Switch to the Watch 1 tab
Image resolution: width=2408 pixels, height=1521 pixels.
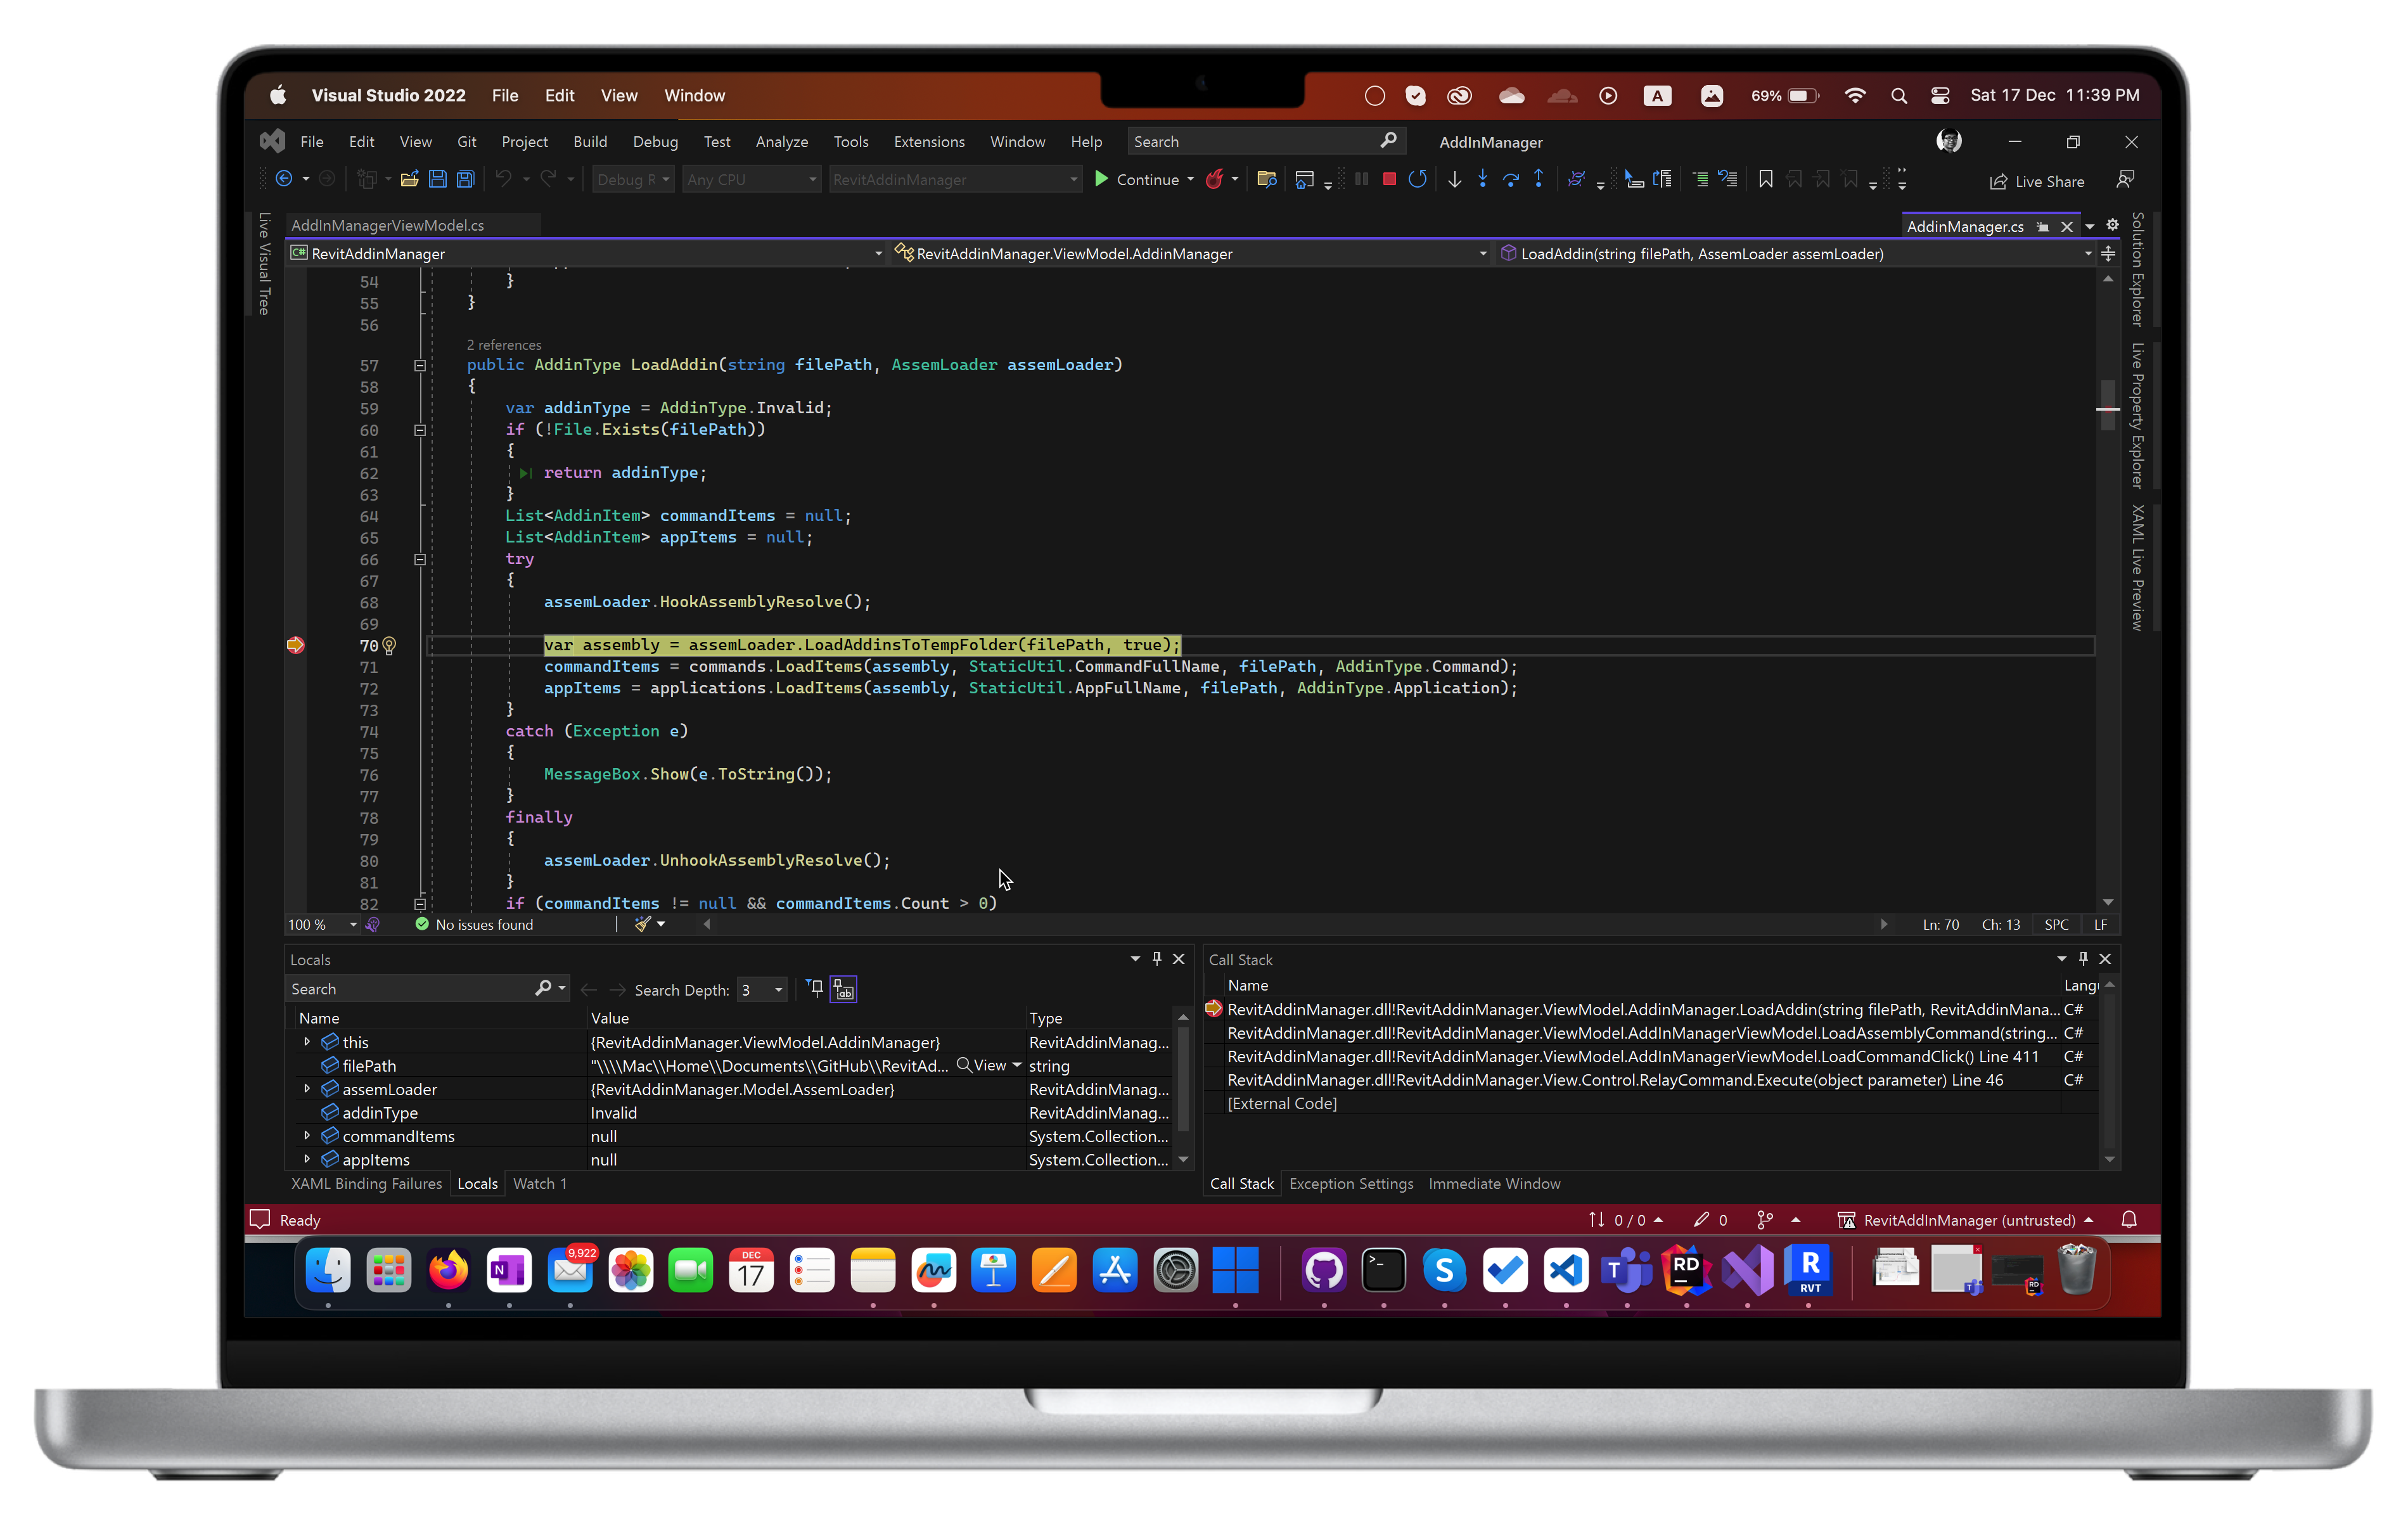click(539, 1183)
